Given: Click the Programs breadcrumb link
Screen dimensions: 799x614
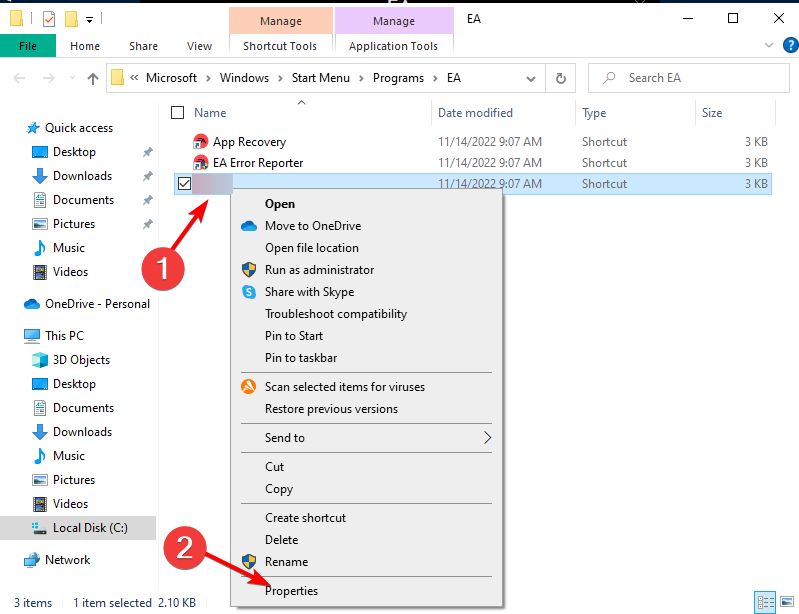Looking at the screenshot, I should coord(398,78).
